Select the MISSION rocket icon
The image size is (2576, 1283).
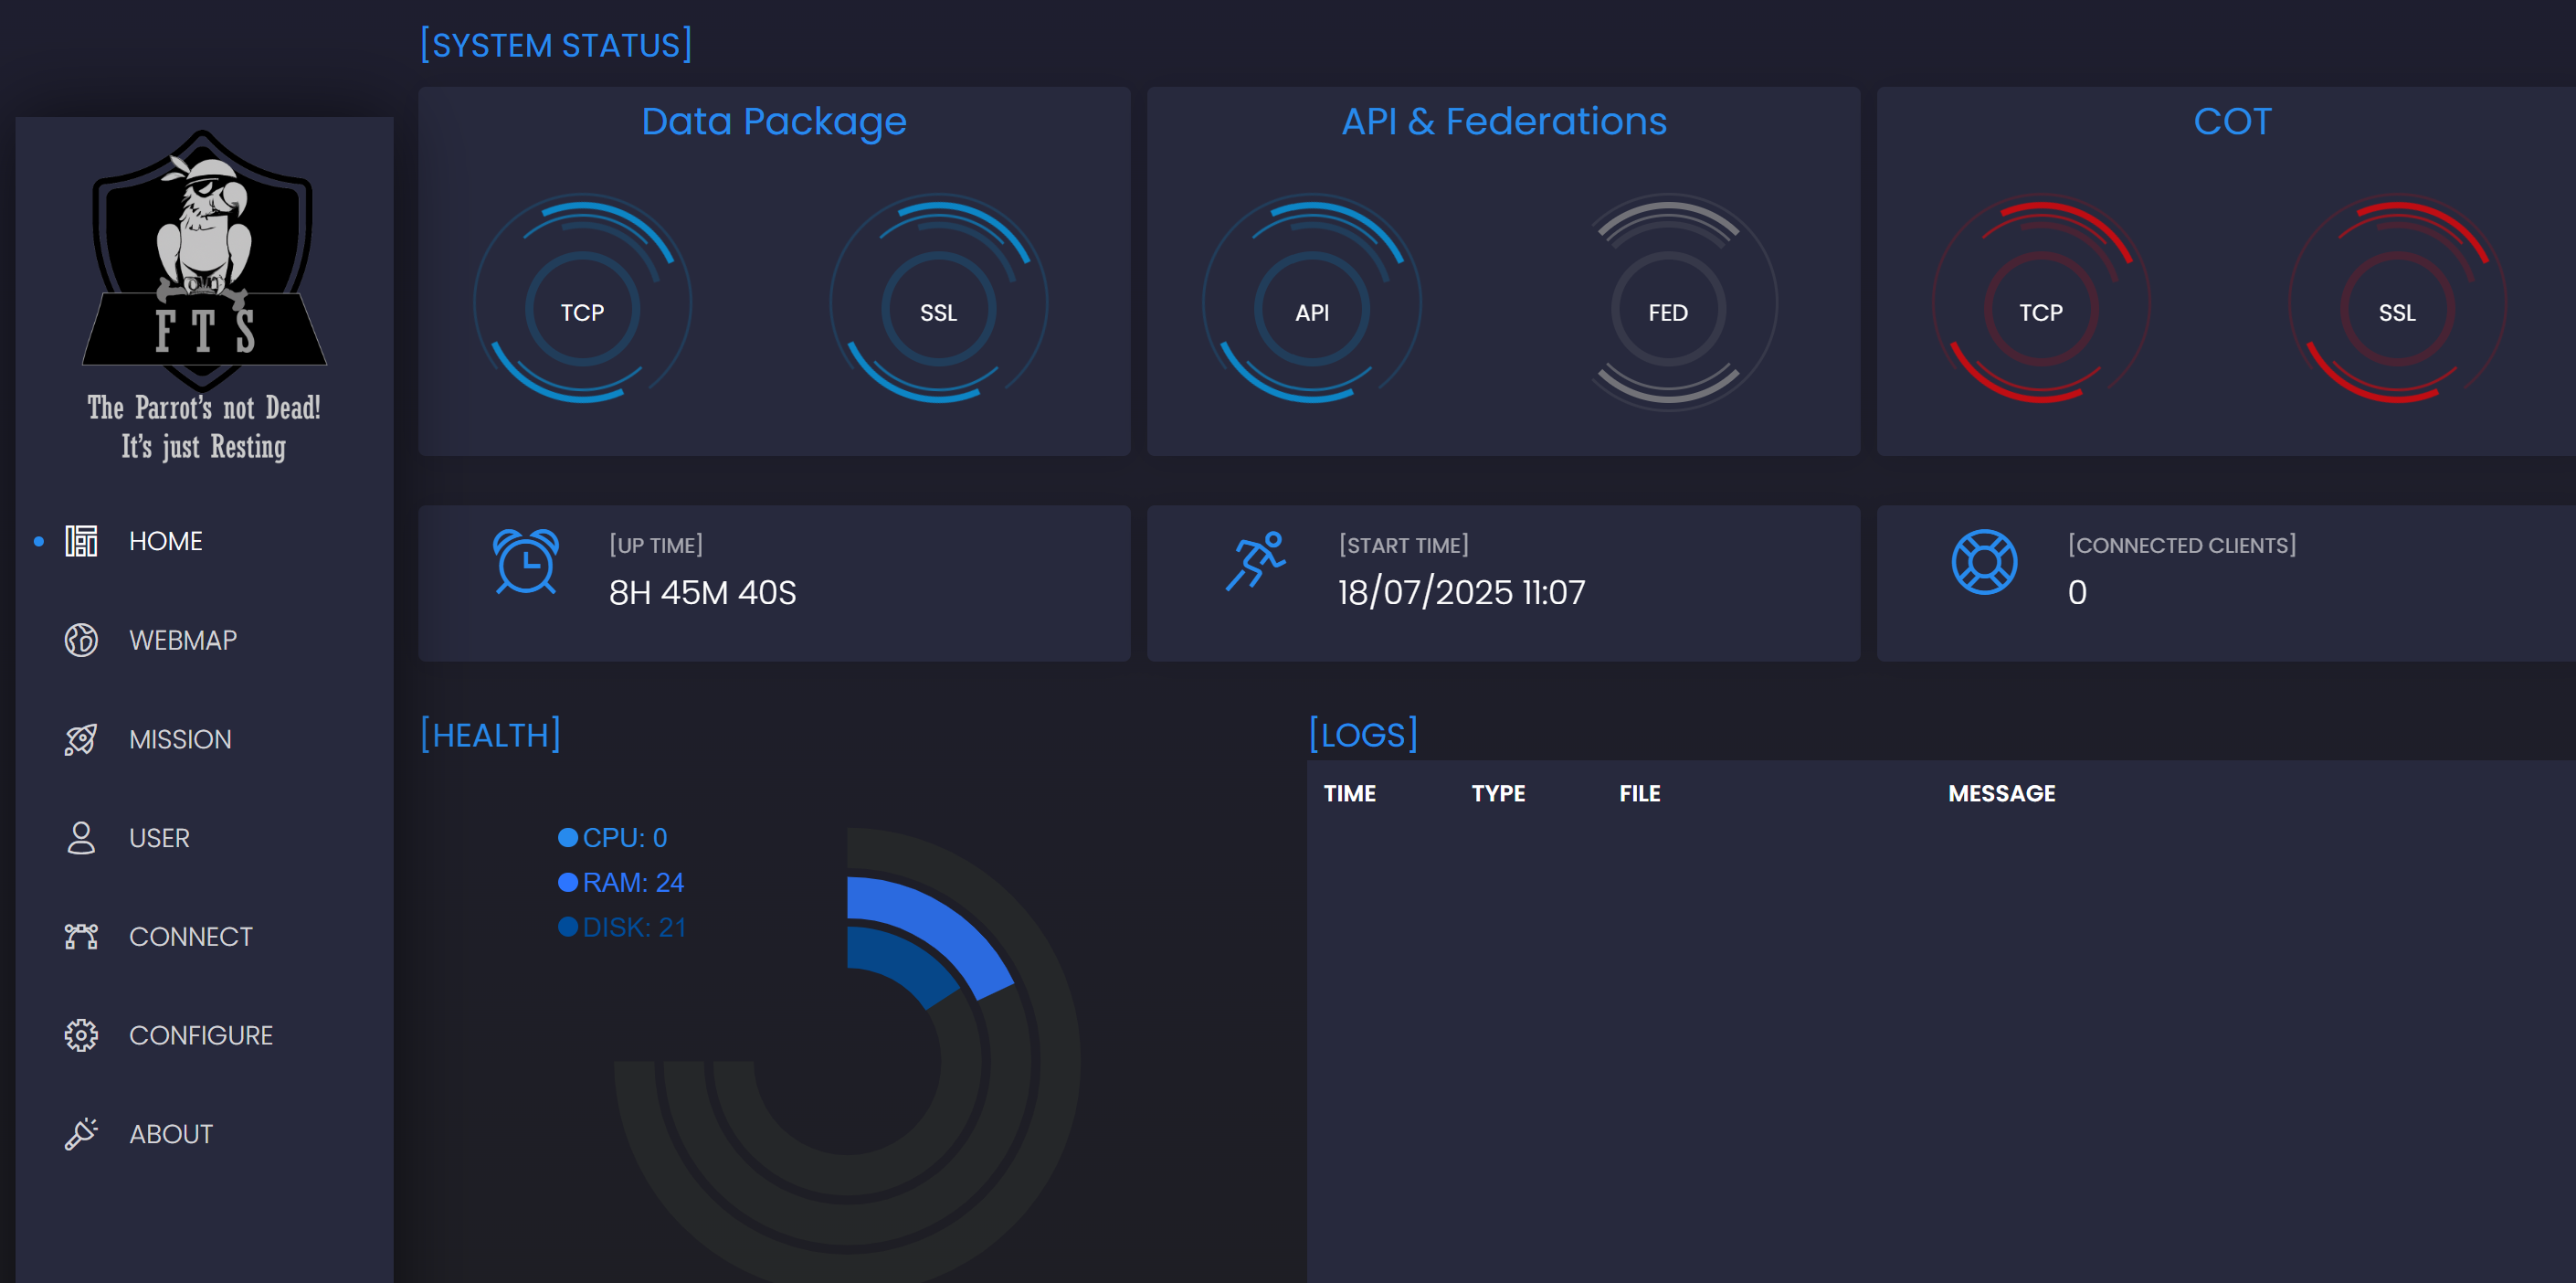pos(80,738)
